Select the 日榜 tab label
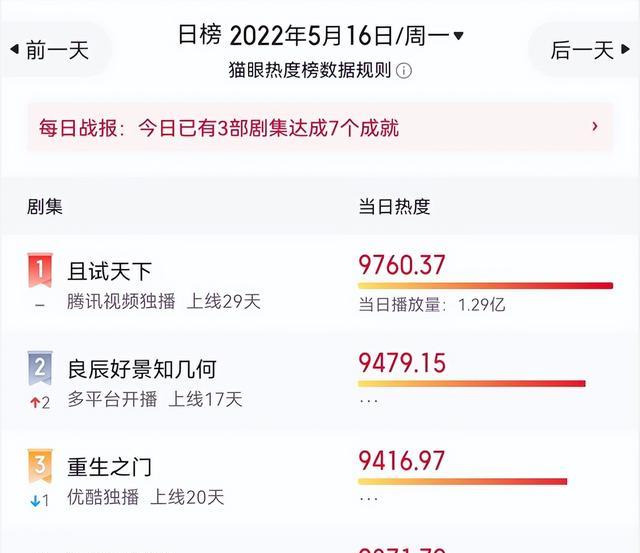This screenshot has width=640, height=553. tap(200, 35)
